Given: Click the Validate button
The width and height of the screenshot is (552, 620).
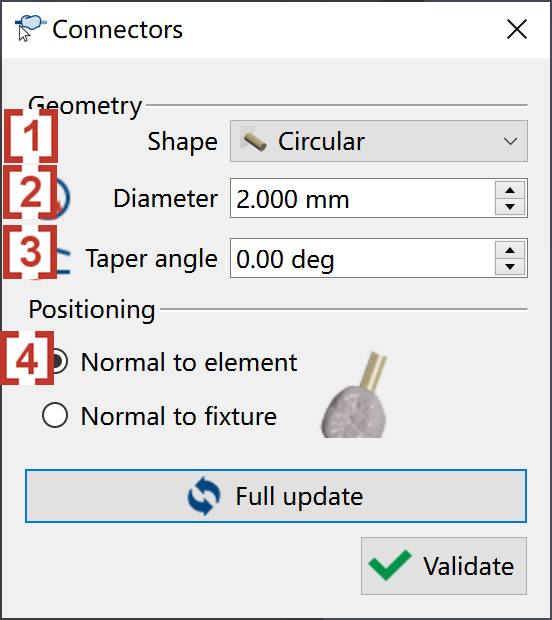Looking at the screenshot, I should click(x=444, y=566).
